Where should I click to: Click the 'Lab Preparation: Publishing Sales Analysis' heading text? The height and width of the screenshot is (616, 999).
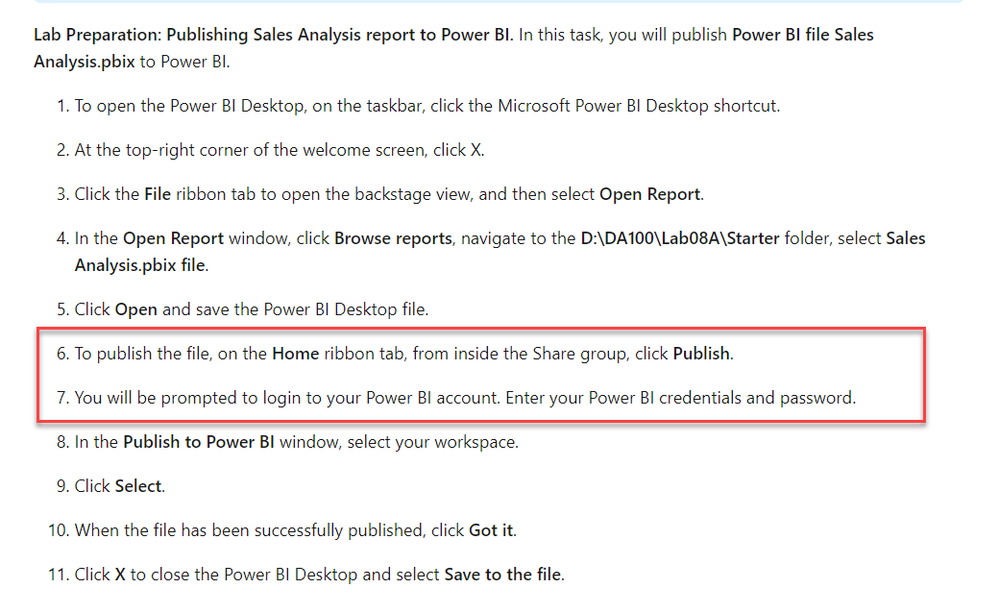pos(273,34)
